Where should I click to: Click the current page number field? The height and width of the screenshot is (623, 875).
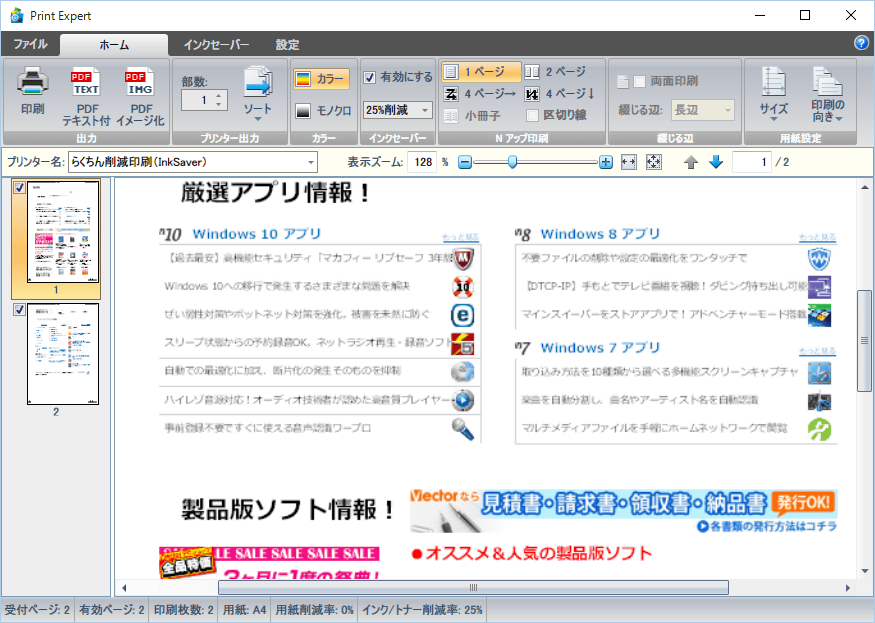coord(751,162)
